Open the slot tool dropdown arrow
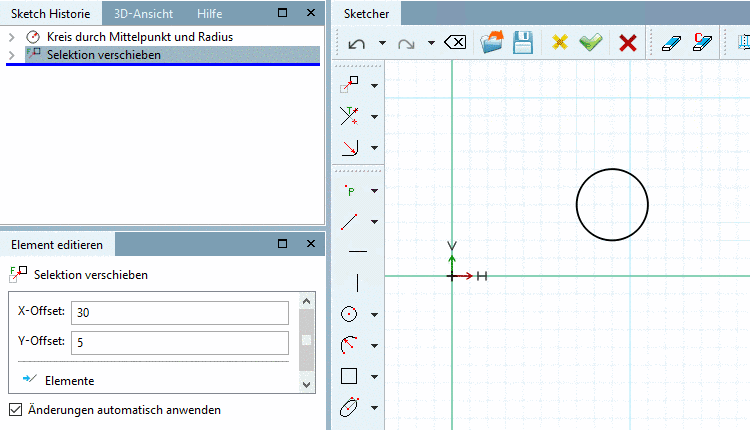Screen dimensions: 750x430 [375, 408]
